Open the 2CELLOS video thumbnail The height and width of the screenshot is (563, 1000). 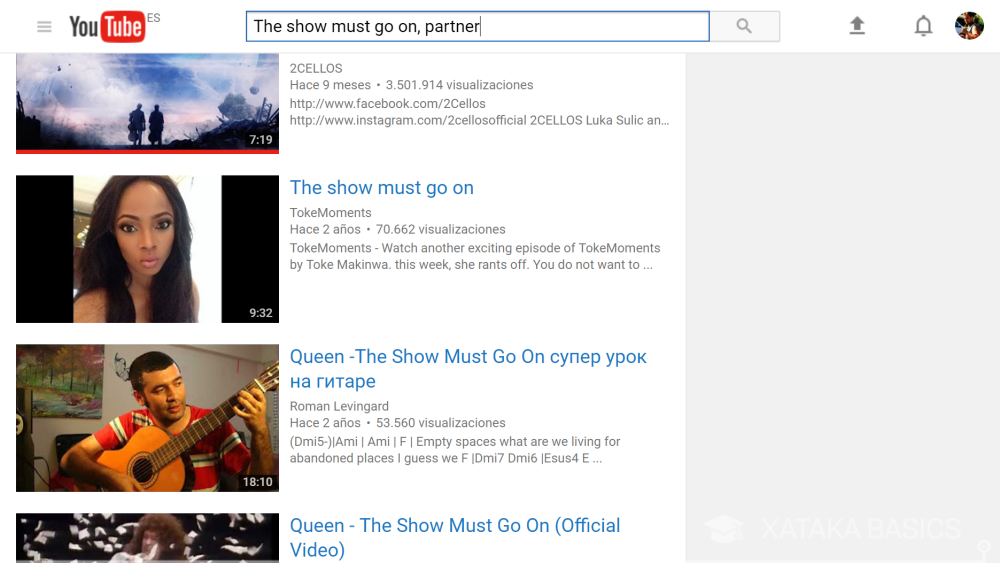pos(147,103)
